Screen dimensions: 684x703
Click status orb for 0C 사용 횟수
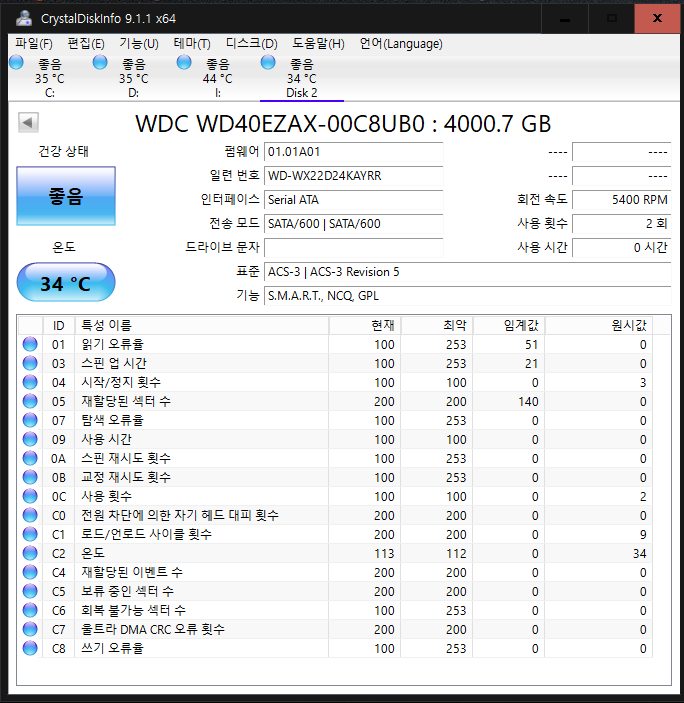point(30,496)
